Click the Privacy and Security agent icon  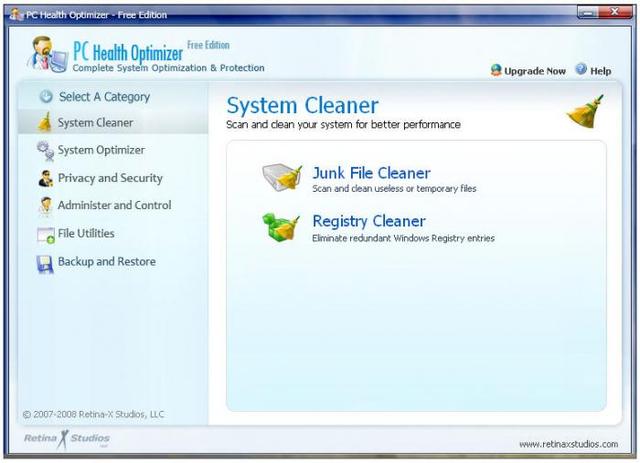coord(46,178)
